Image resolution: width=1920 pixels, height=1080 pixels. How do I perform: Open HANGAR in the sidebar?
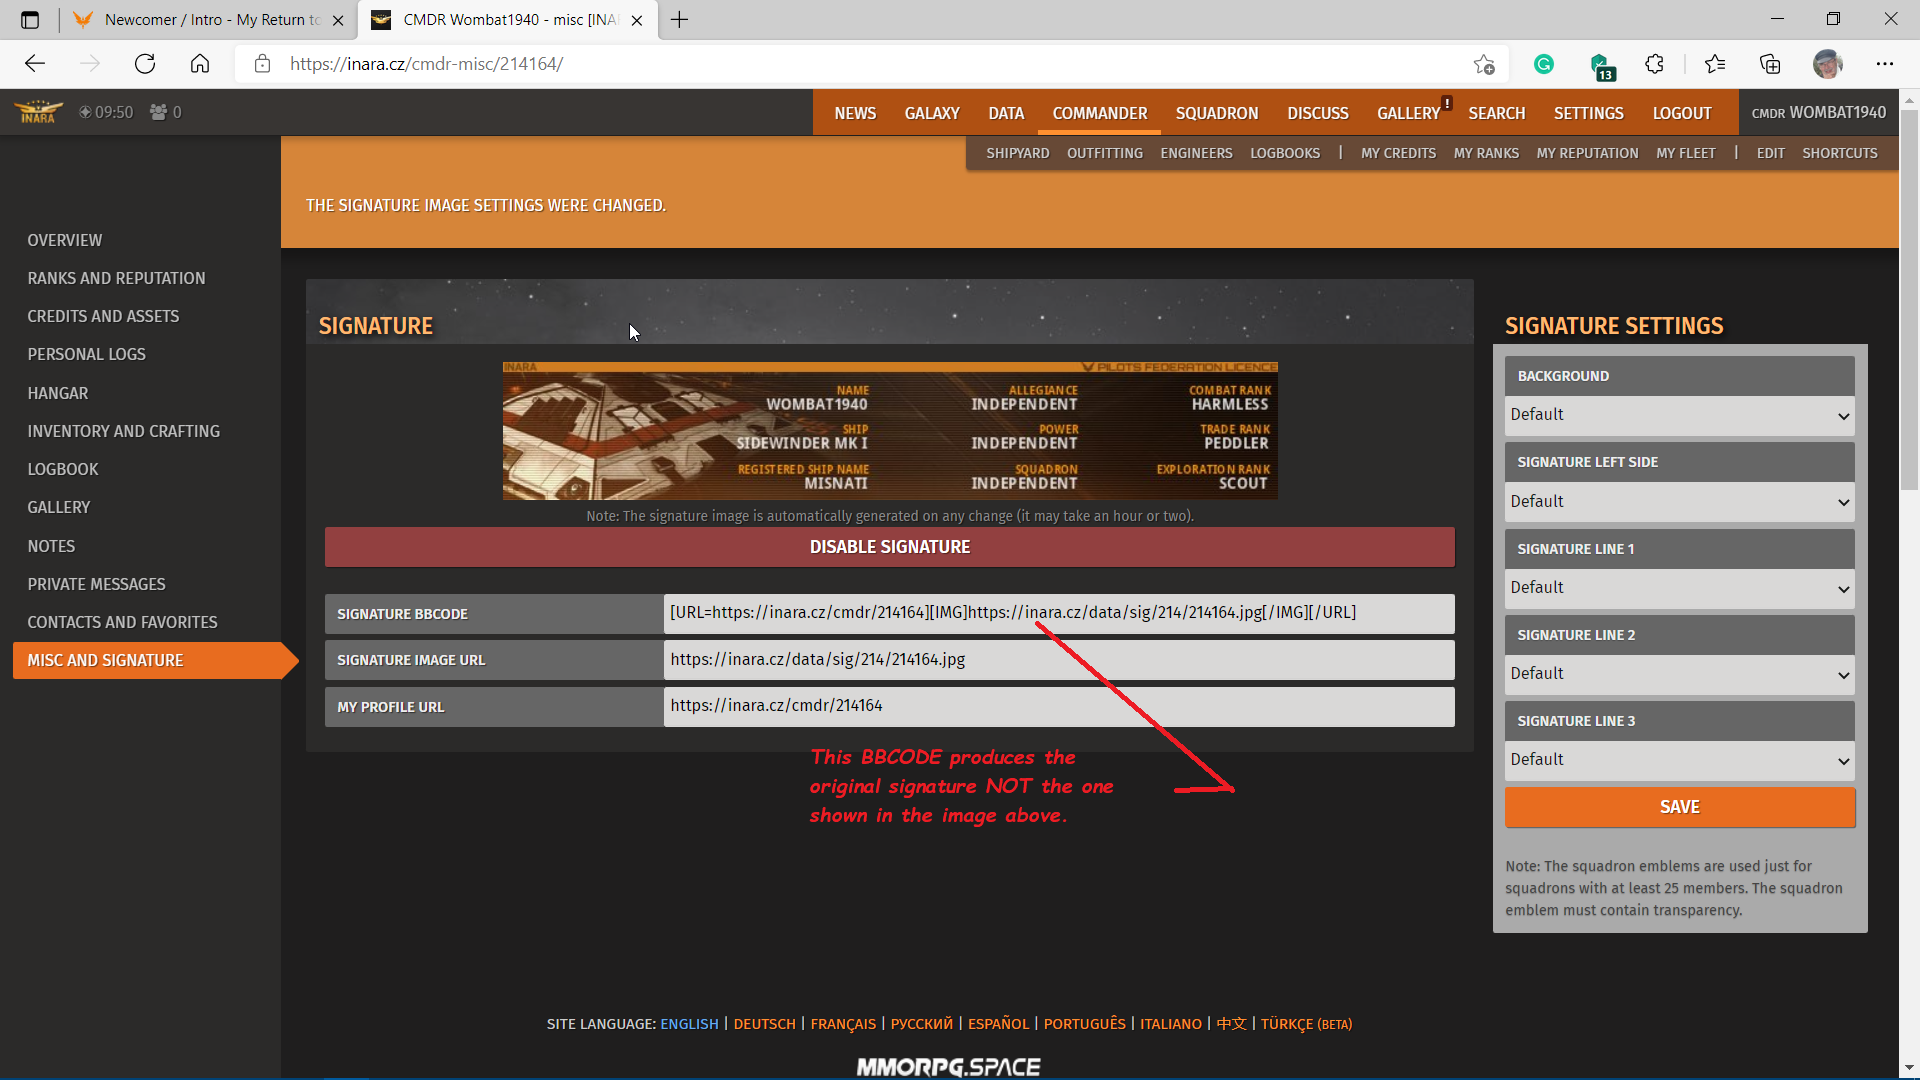pyautogui.click(x=58, y=393)
